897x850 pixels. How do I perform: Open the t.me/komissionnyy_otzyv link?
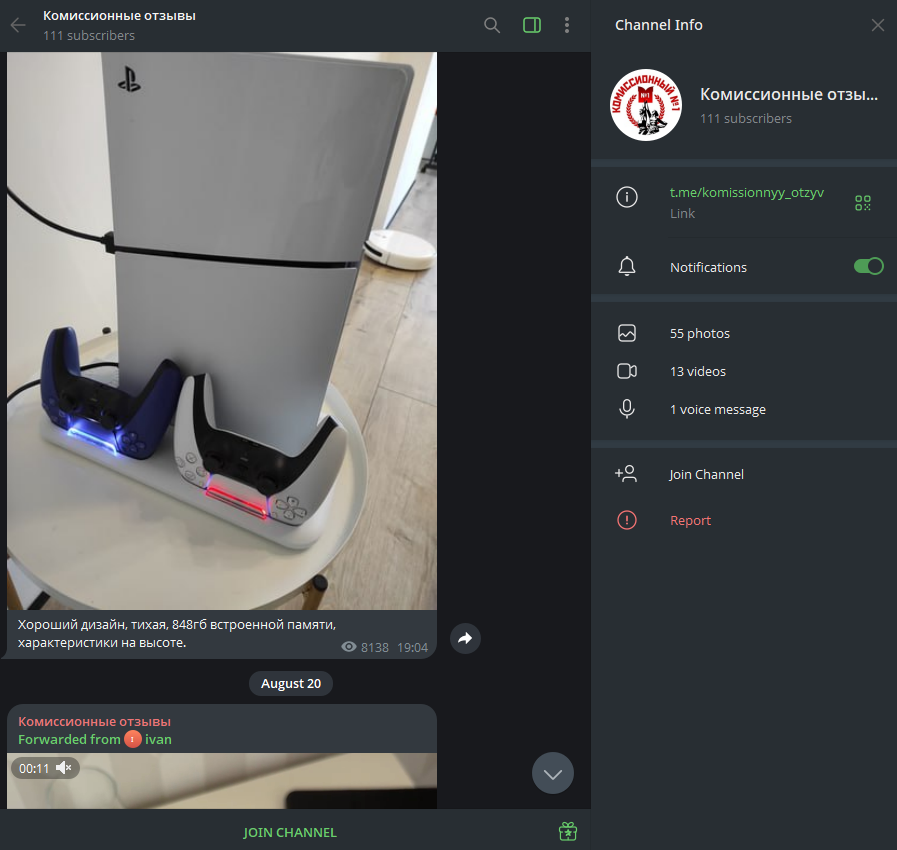746,193
